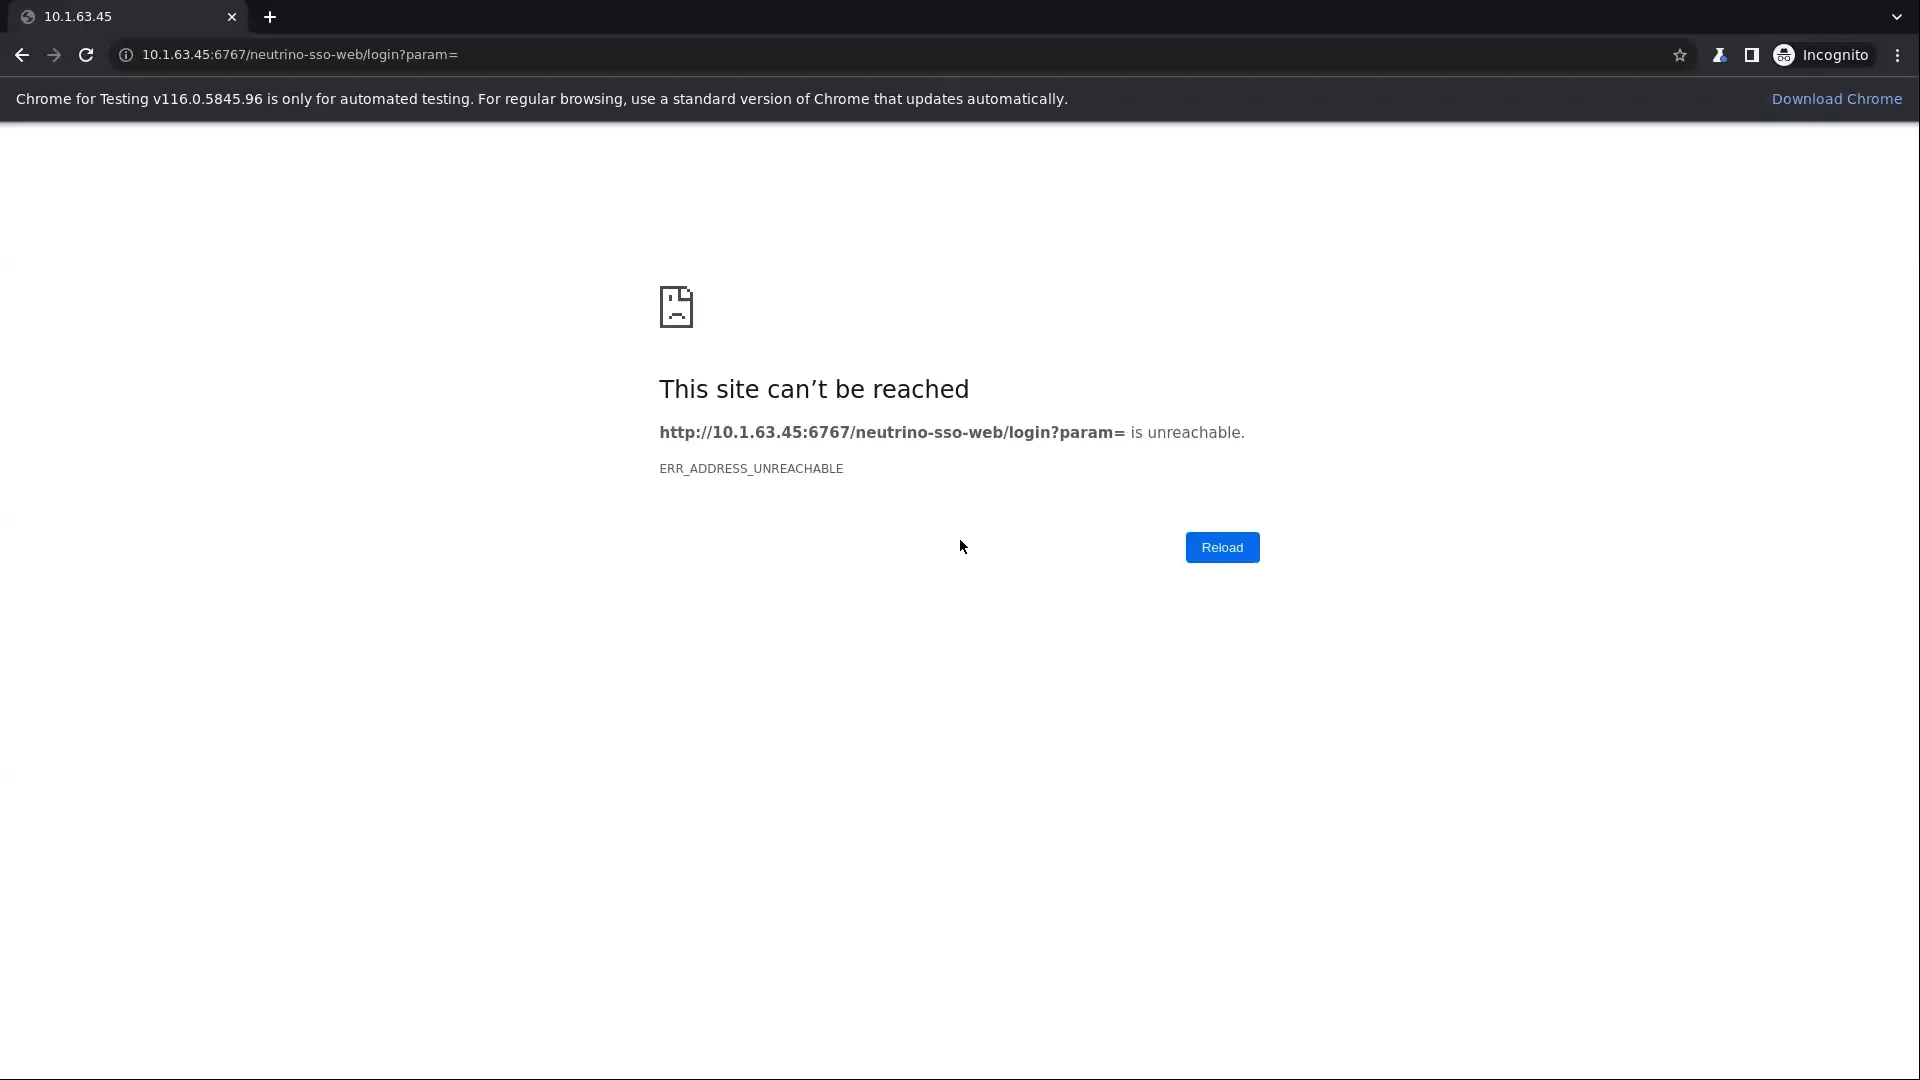Close the 10.1.63.45 tab
This screenshot has height=1080, width=1920.
click(x=232, y=17)
